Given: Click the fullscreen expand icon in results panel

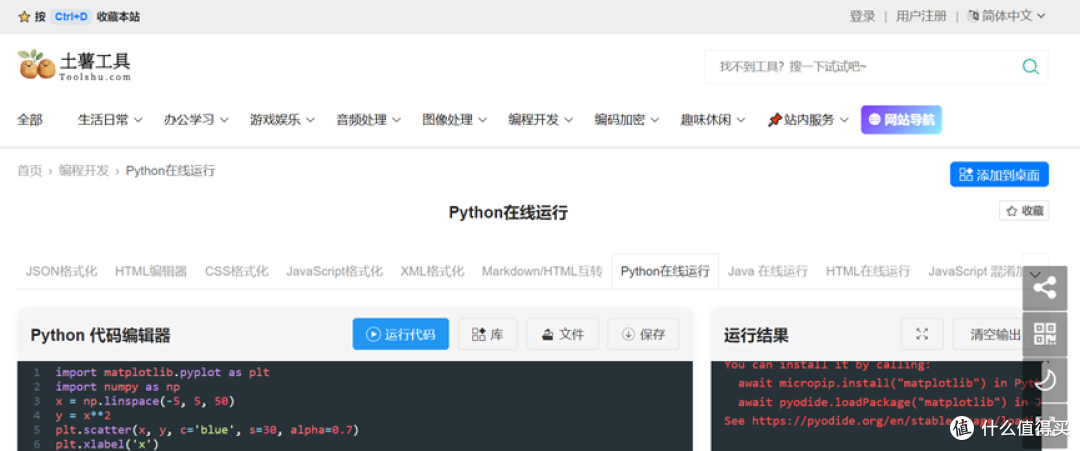Looking at the screenshot, I should pyautogui.click(x=922, y=335).
